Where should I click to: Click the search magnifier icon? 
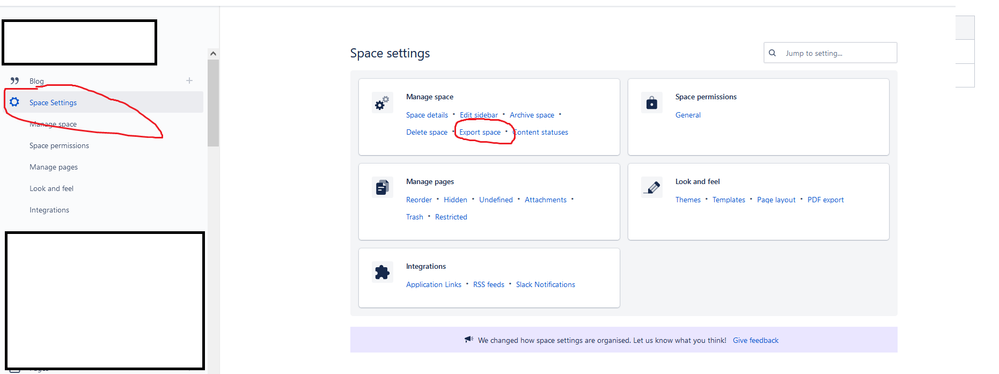(x=773, y=53)
